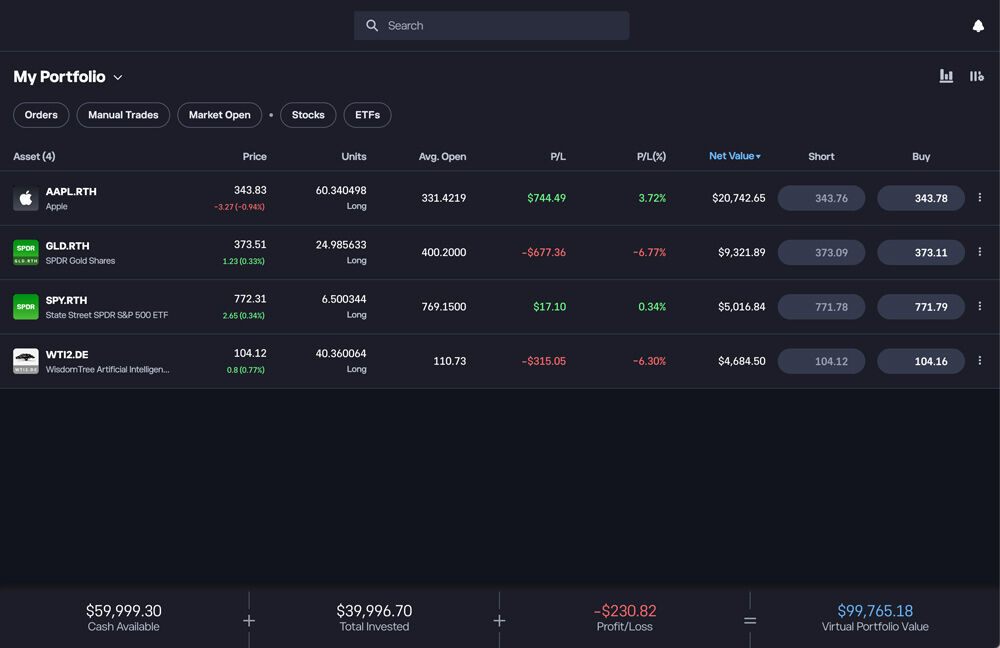The width and height of the screenshot is (1000, 648).
Task: Open more options for AAPL.RTH row
Action: (x=980, y=198)
